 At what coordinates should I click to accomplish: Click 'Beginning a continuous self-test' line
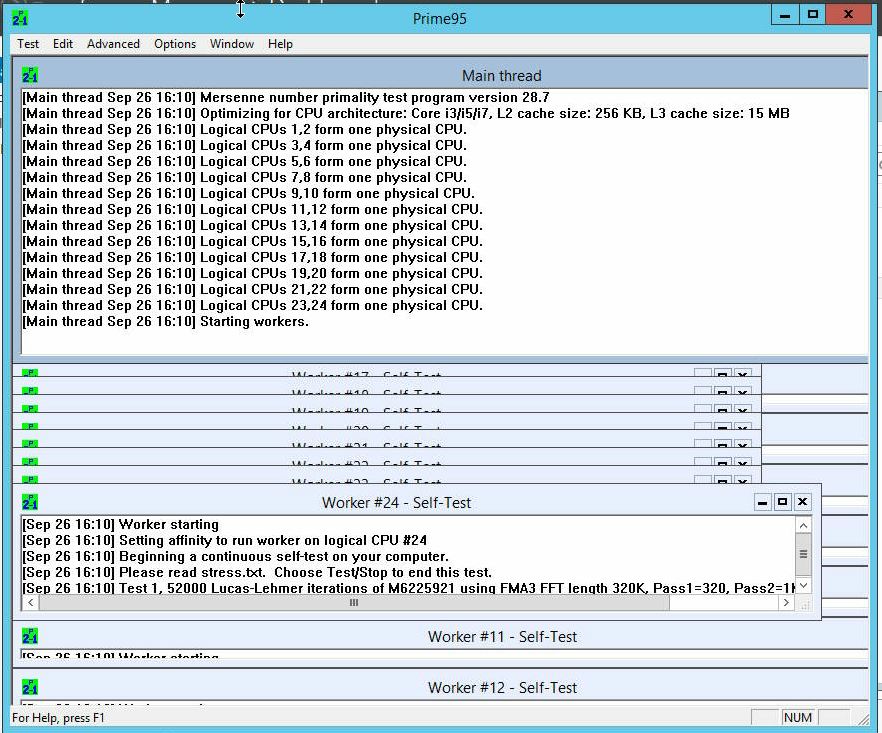[x=235, y=556]
